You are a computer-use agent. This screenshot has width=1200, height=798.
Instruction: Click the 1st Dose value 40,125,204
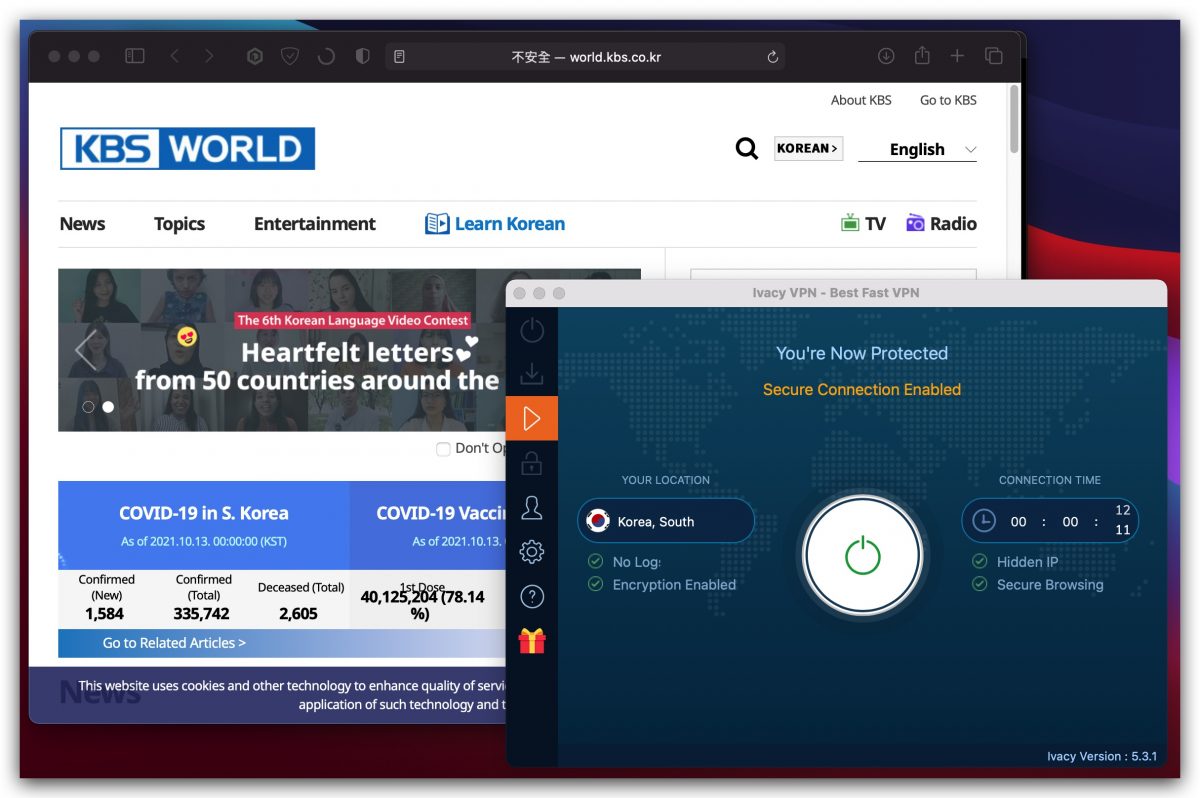point(421,605)
